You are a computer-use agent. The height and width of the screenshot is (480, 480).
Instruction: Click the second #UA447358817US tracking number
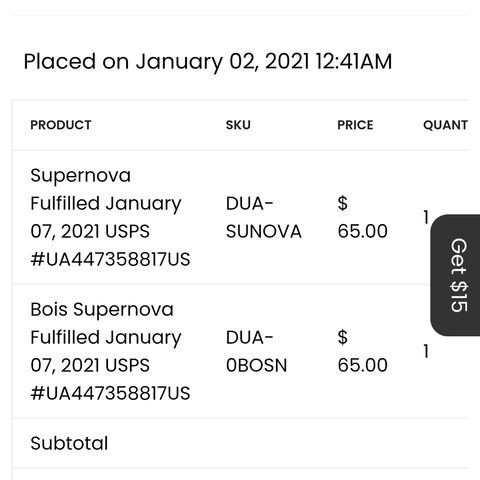110,393
